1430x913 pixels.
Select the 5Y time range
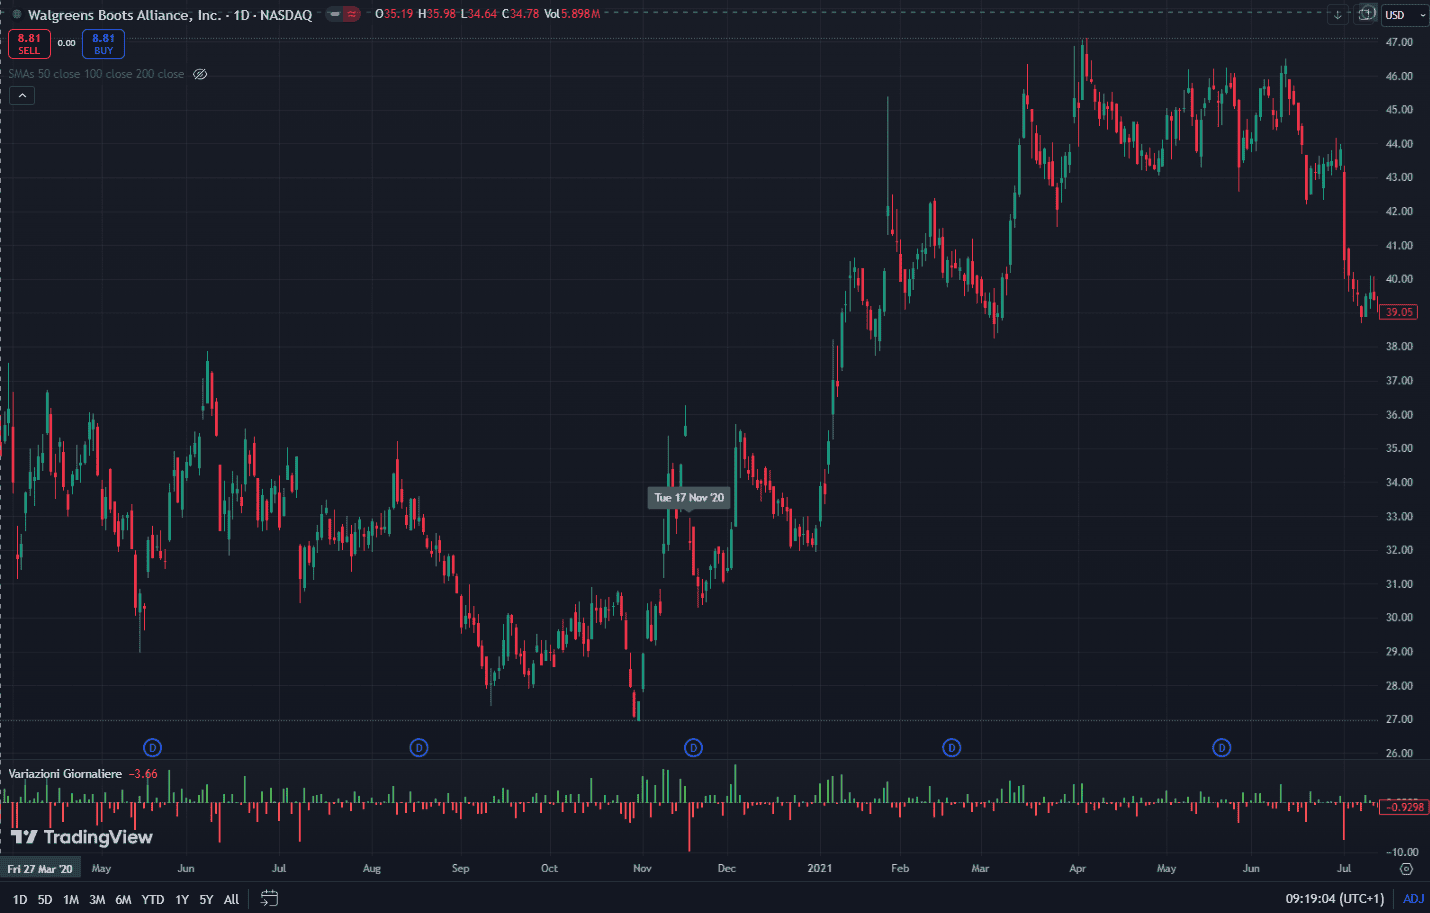click(x=206, y=899)
